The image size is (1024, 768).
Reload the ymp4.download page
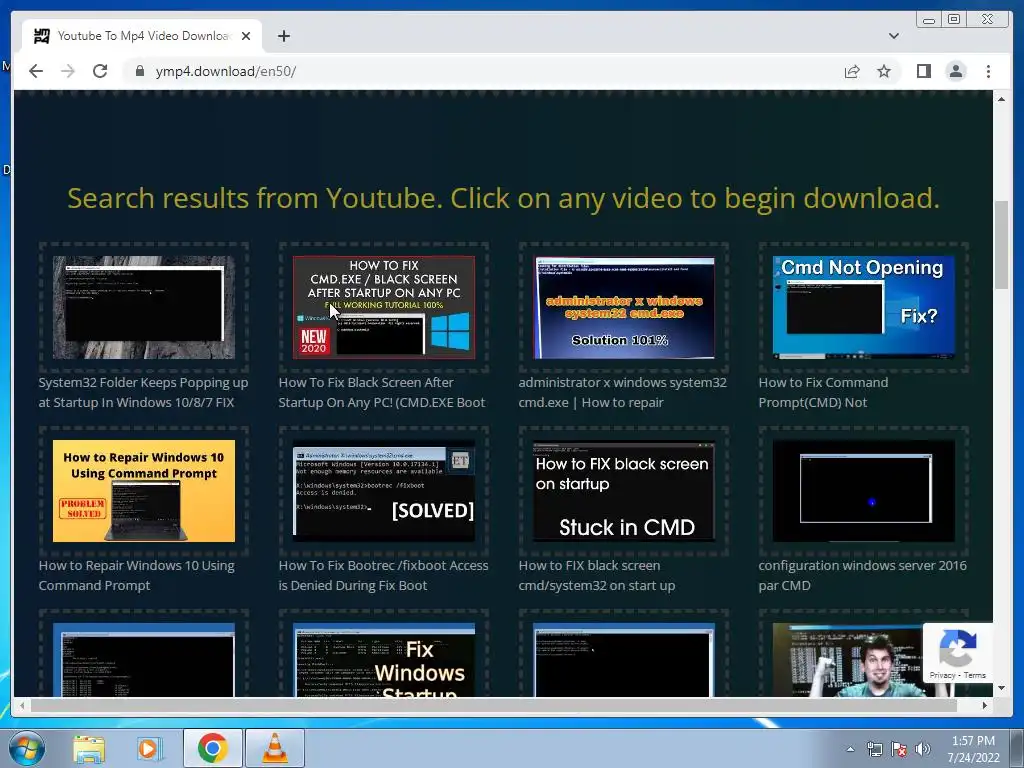(100, 71)
